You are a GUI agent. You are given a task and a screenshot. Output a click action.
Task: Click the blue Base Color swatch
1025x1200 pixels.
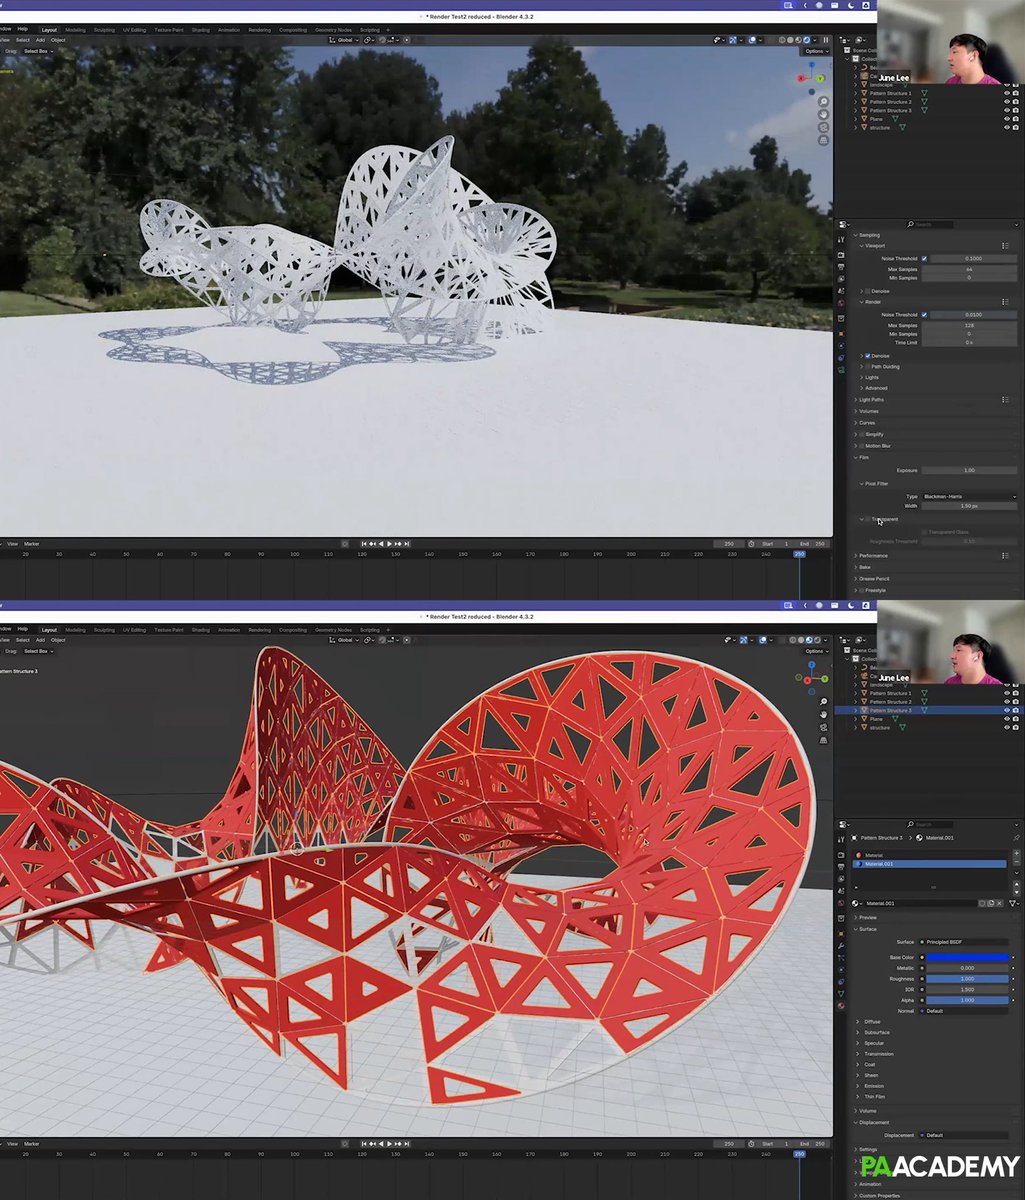966,957
